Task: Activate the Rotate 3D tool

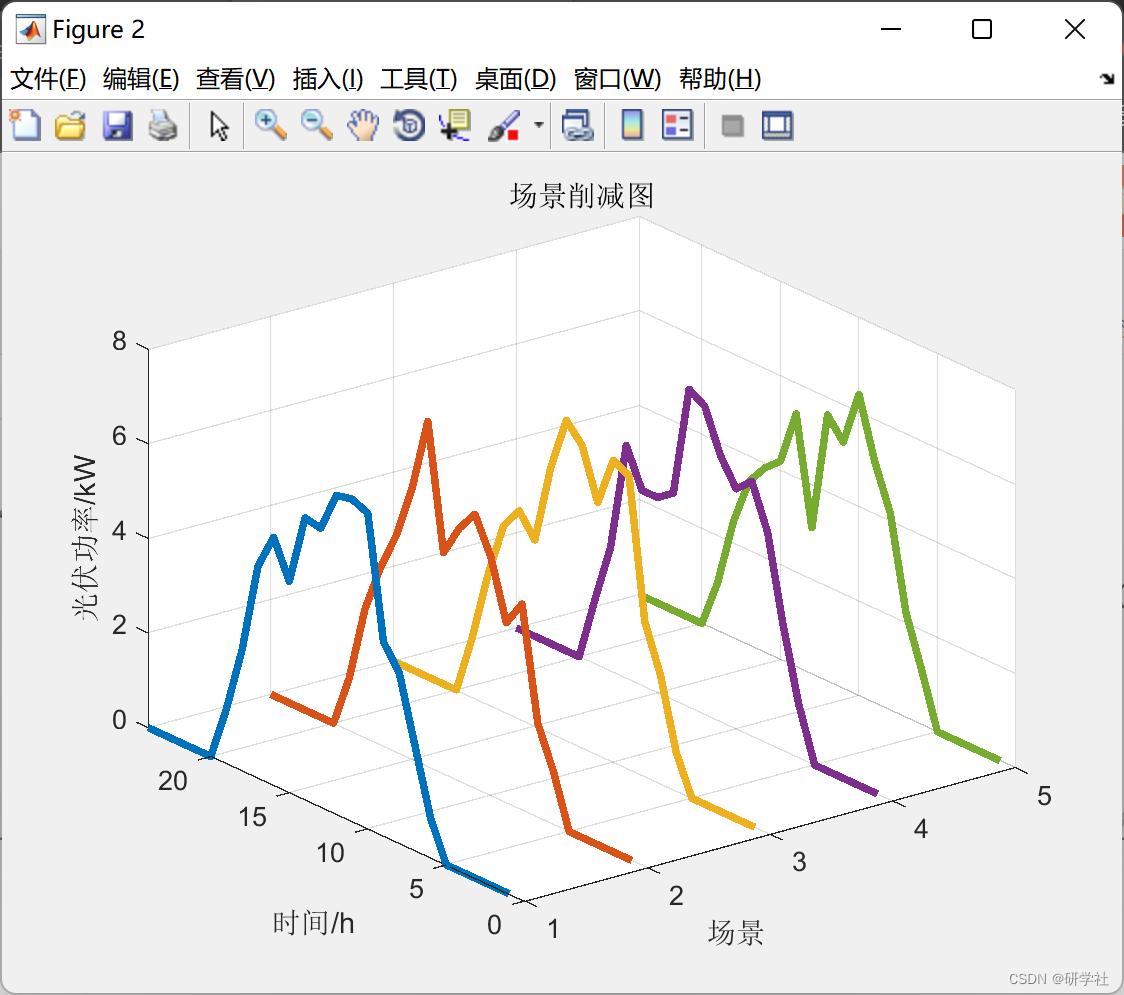Action: point(409,125)
